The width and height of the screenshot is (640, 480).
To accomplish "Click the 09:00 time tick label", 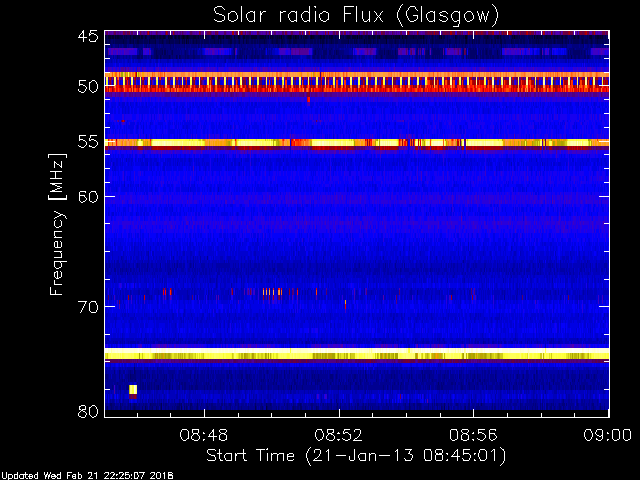I will click(x=607, y=435).
